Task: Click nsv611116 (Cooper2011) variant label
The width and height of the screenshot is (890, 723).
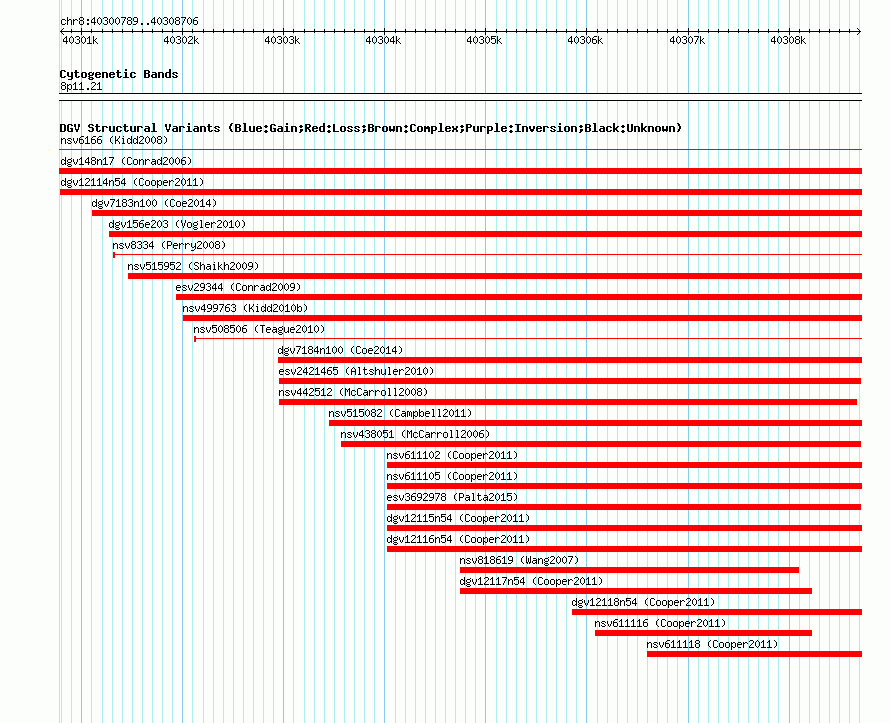Action: point(660,623)
